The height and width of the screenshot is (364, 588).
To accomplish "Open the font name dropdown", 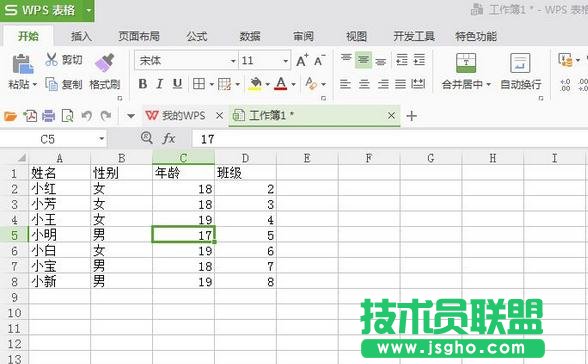I will pos(233,61).
